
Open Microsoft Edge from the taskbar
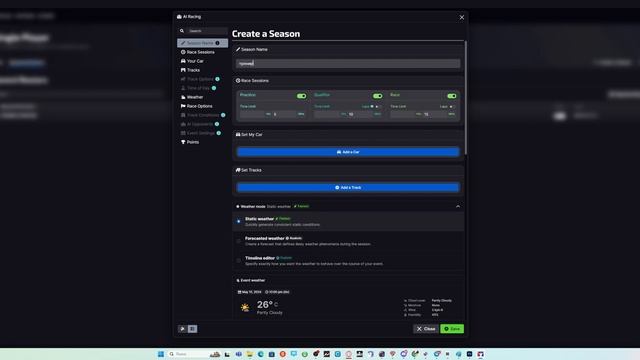click(260, 354)
